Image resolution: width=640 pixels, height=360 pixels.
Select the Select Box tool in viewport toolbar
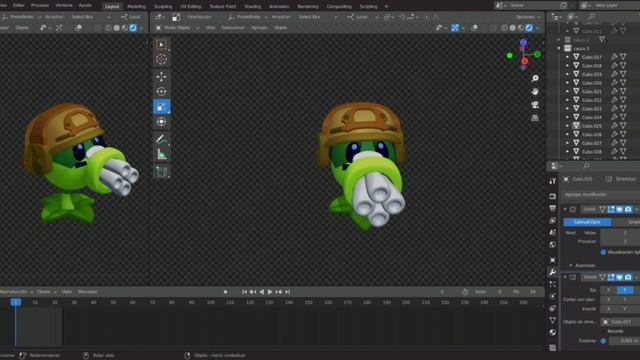162,44
